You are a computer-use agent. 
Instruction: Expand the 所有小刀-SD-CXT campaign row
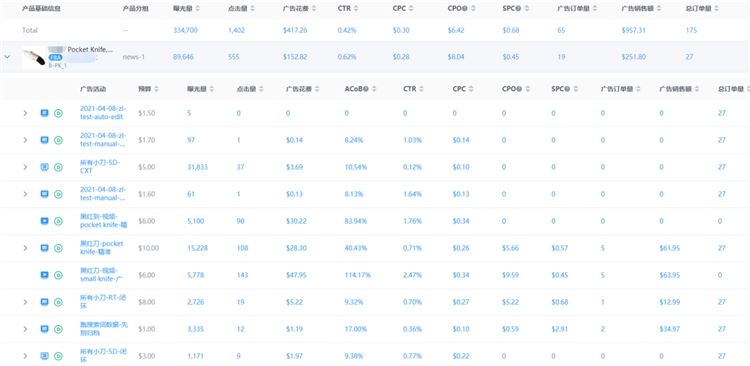pyautogui.click(x=25, y=167)
